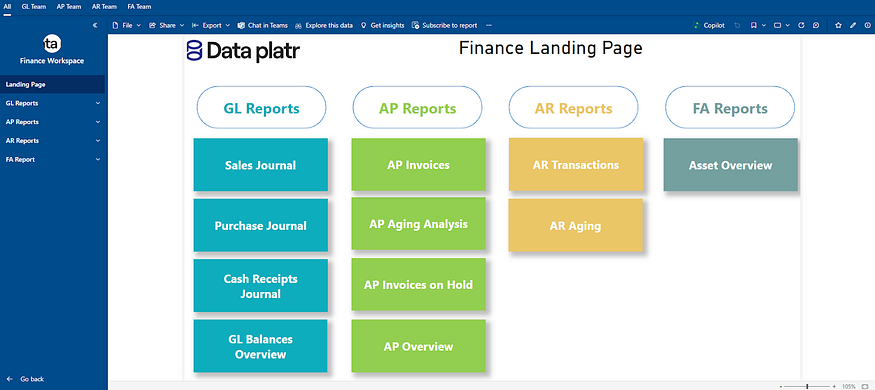Open the Purchase Journal report
This screenshot has width=875, height=390.
tap(261, 225)
